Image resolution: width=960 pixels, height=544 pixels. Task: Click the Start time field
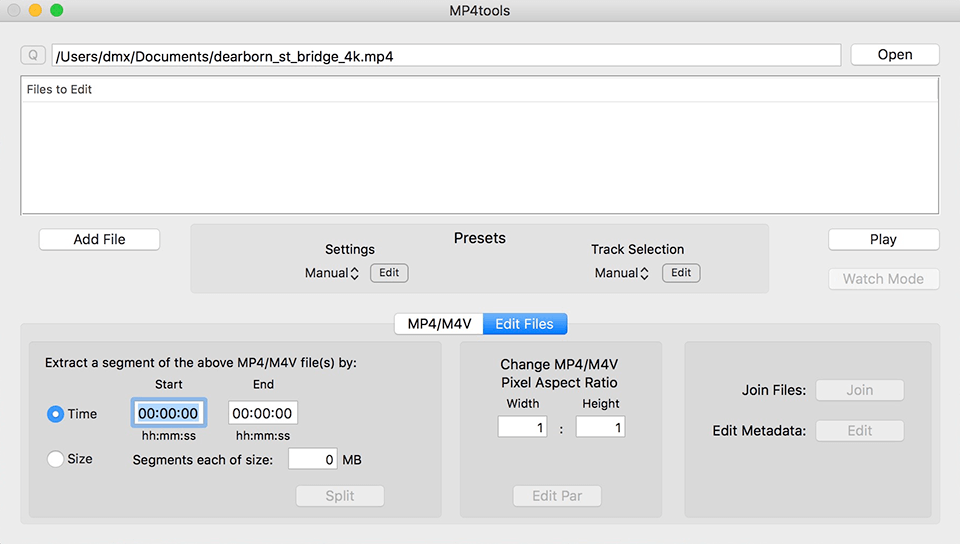click(168, 413)
